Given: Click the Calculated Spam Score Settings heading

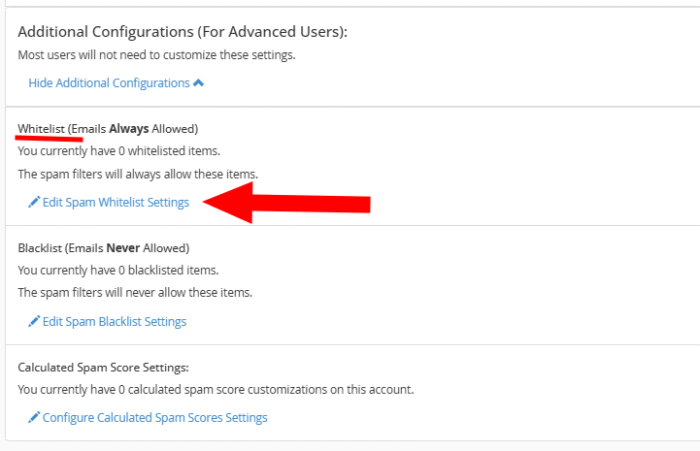Looking at the screenshot, I should pyautogui.click(x=103, y=368).
